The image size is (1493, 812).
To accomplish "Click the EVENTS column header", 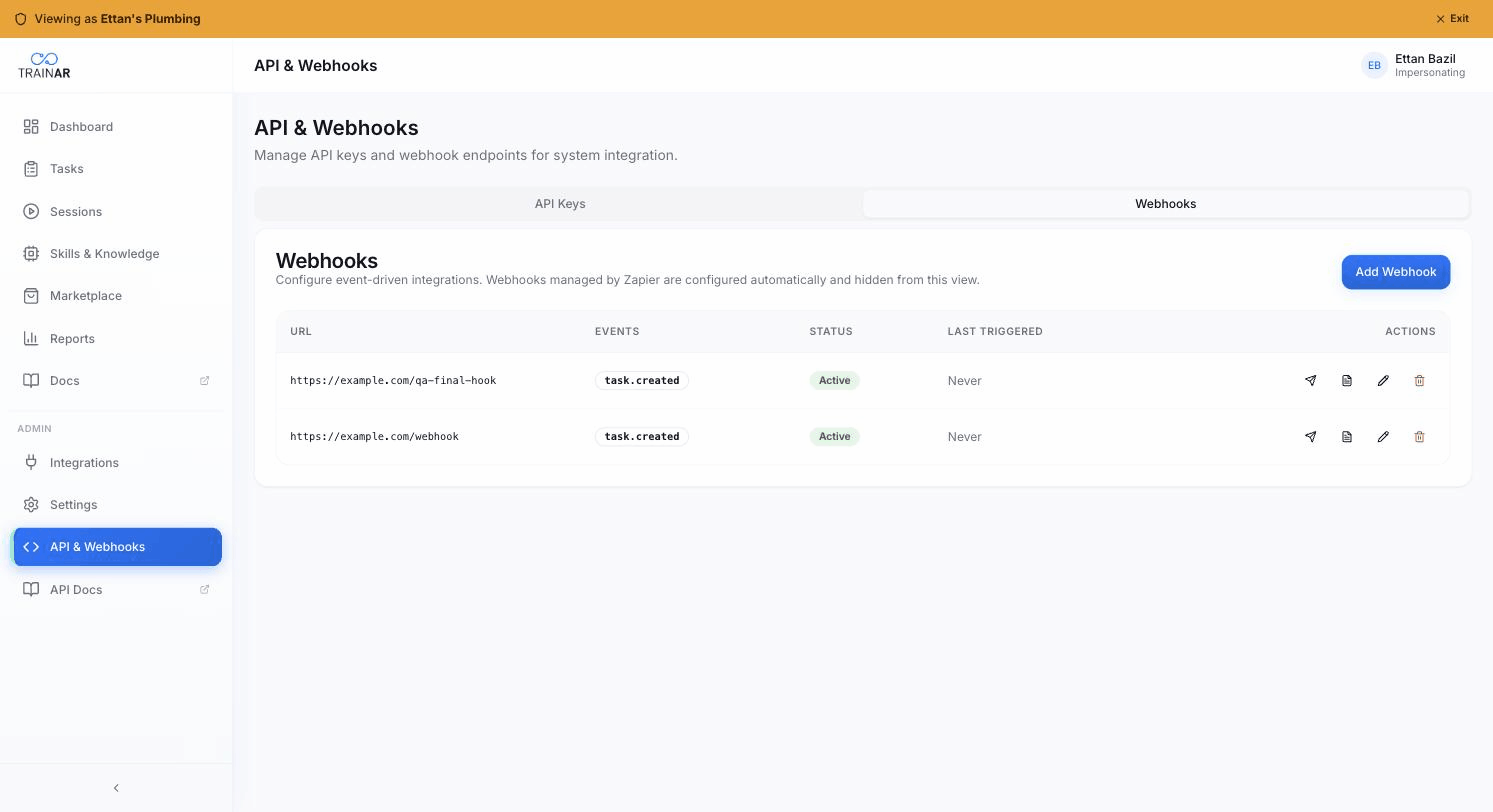I will [617, 331].
